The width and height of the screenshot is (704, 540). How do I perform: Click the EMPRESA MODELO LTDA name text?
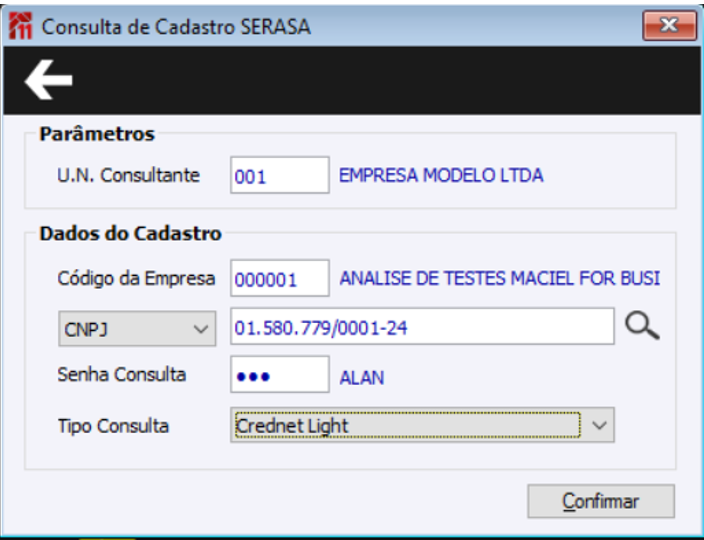(441, 176)
